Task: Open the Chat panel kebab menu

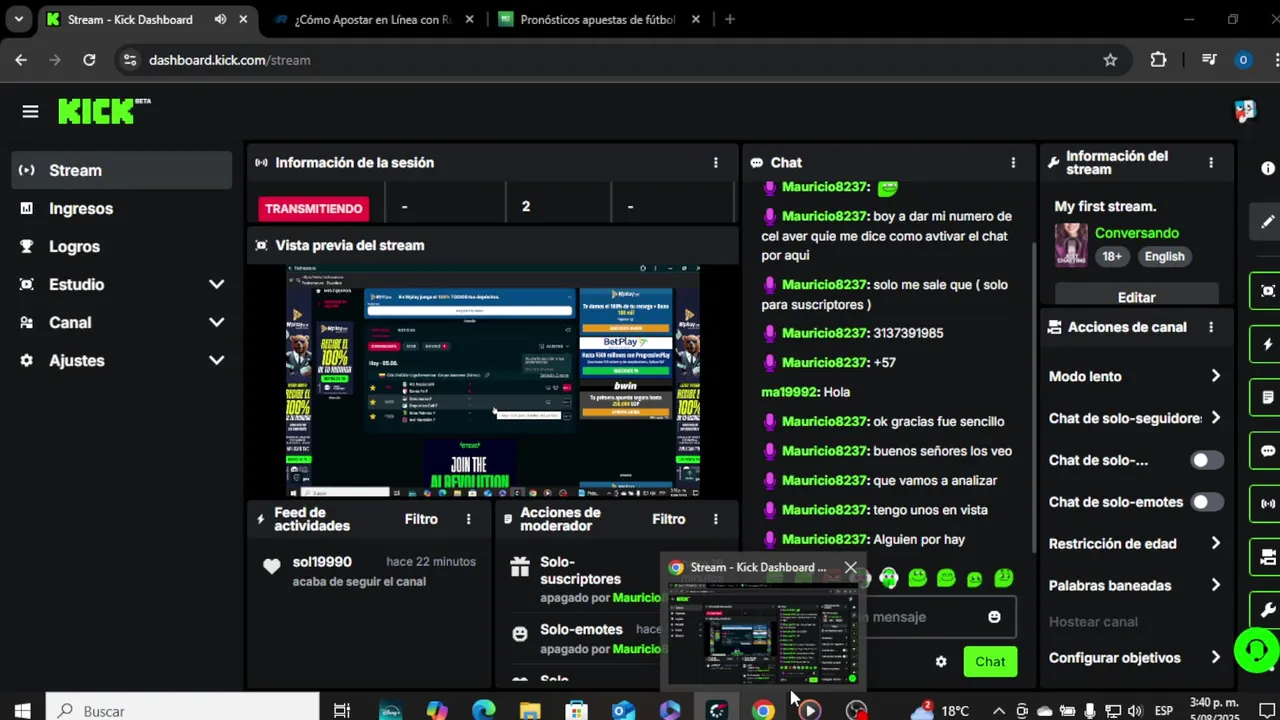Action: tap(1013, 162)
